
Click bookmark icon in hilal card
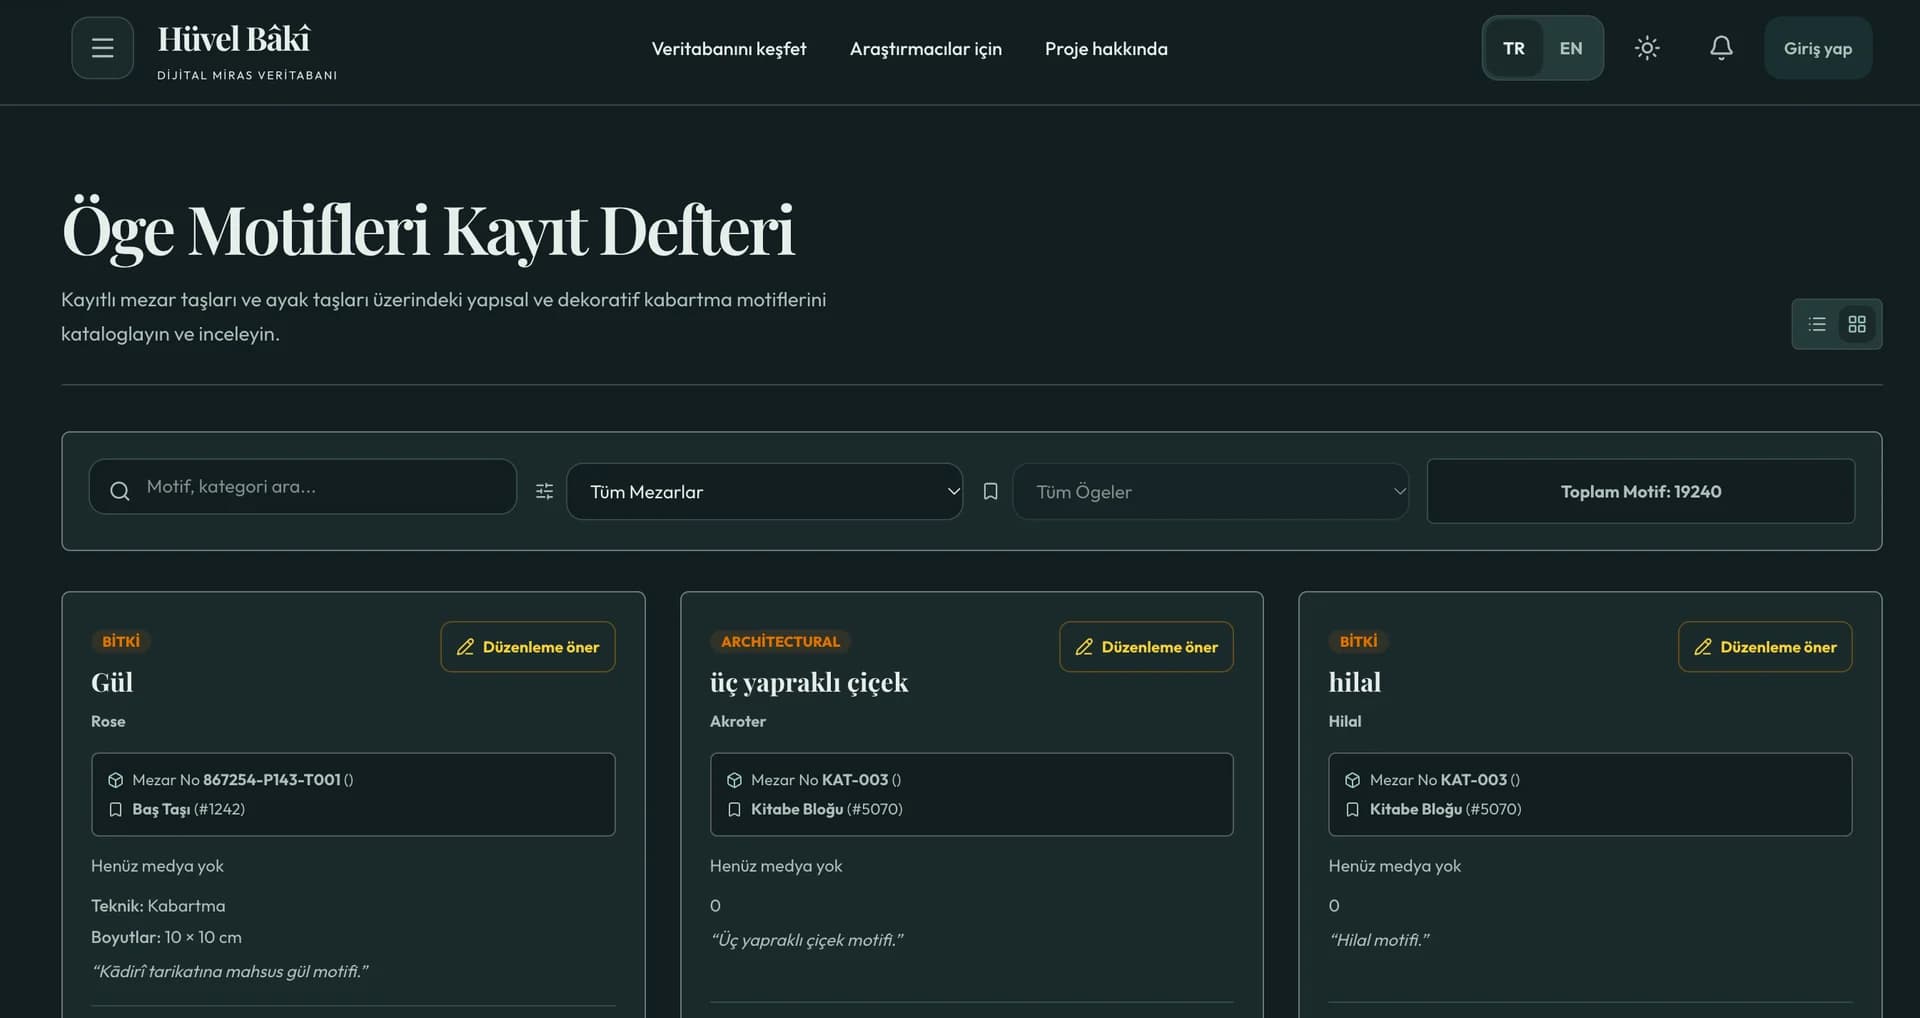tap(1352, 809)
